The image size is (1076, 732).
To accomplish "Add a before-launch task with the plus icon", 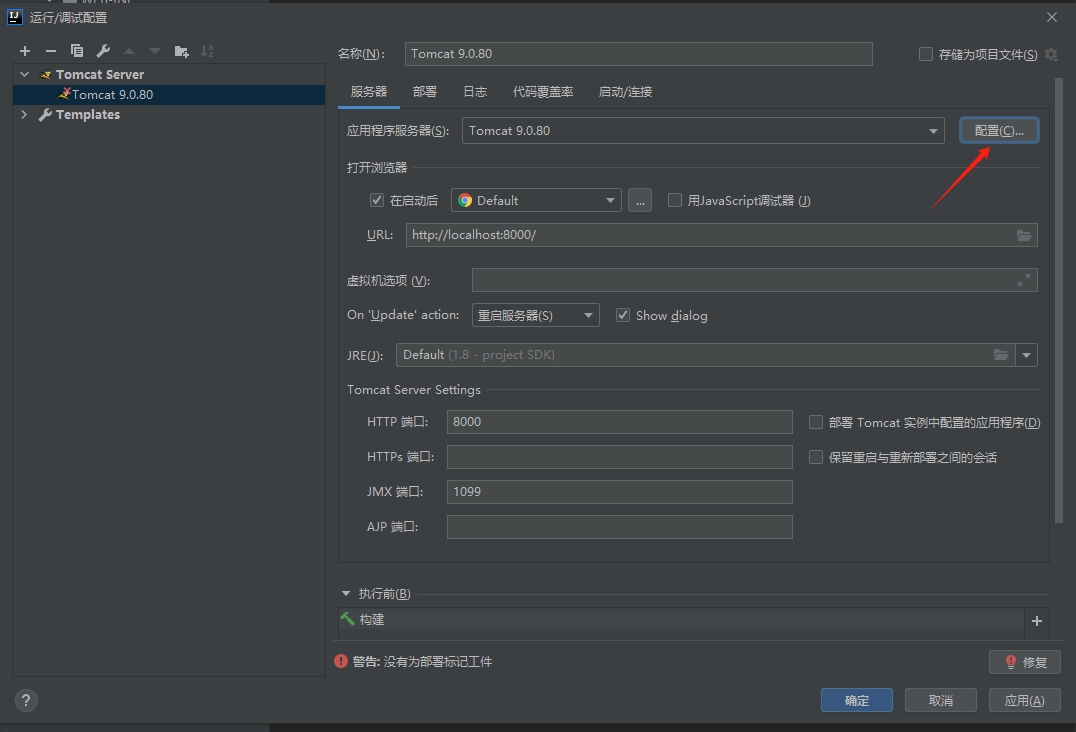I will [1037, 620].
